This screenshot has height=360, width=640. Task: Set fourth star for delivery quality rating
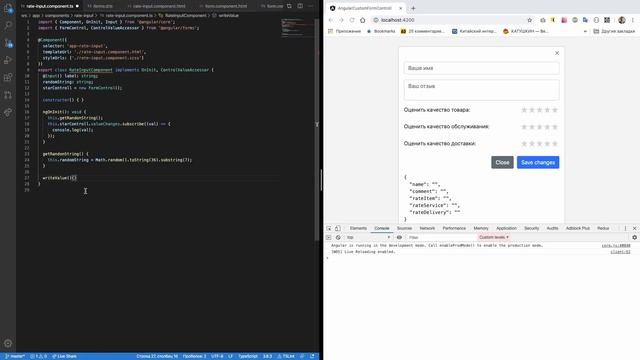click(547, 144)
